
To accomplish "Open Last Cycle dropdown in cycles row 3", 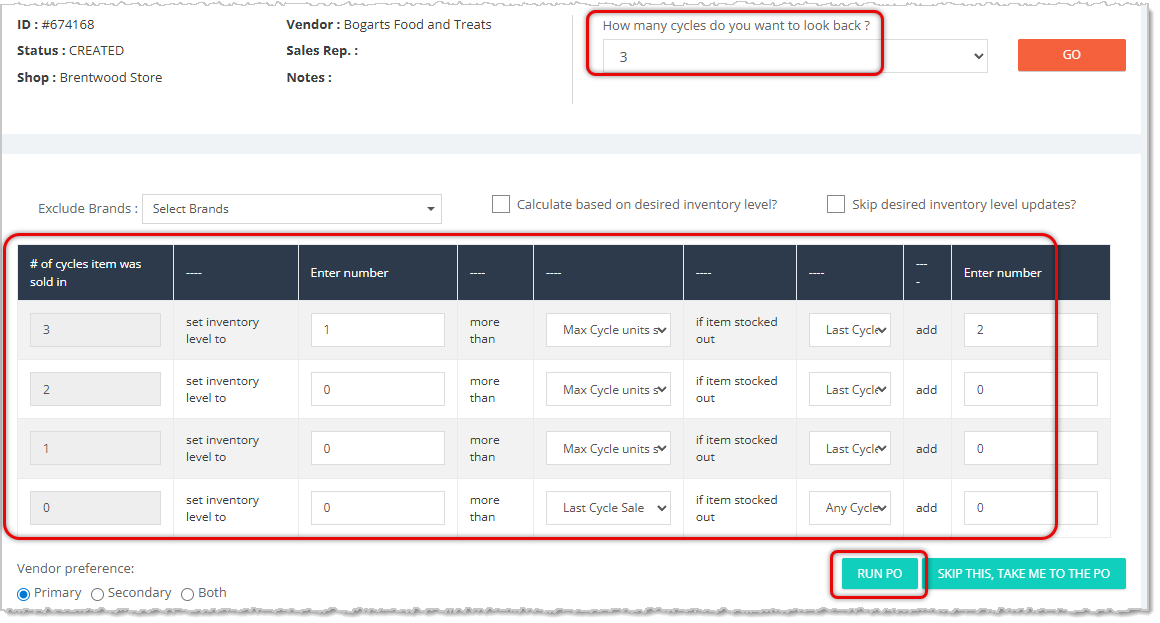I will [849, 330].
